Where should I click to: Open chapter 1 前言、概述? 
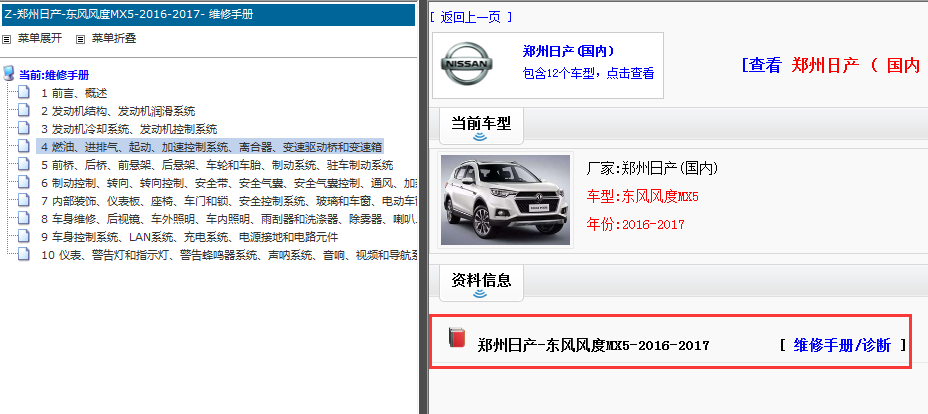[x=75, y=93]
